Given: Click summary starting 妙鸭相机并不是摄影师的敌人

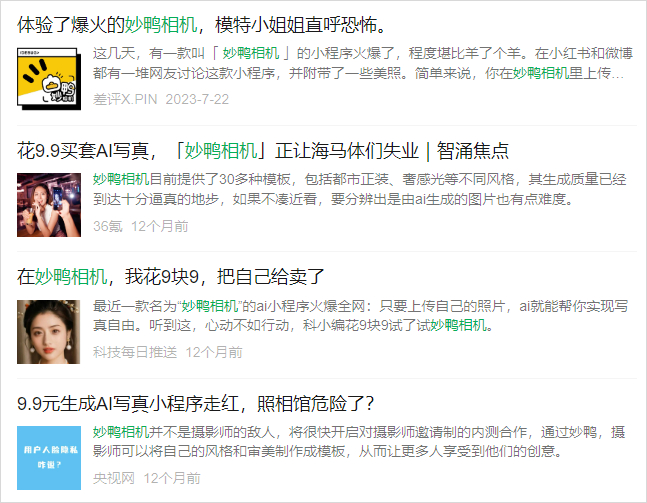Looking at the screenshot, I should [359, 442].
